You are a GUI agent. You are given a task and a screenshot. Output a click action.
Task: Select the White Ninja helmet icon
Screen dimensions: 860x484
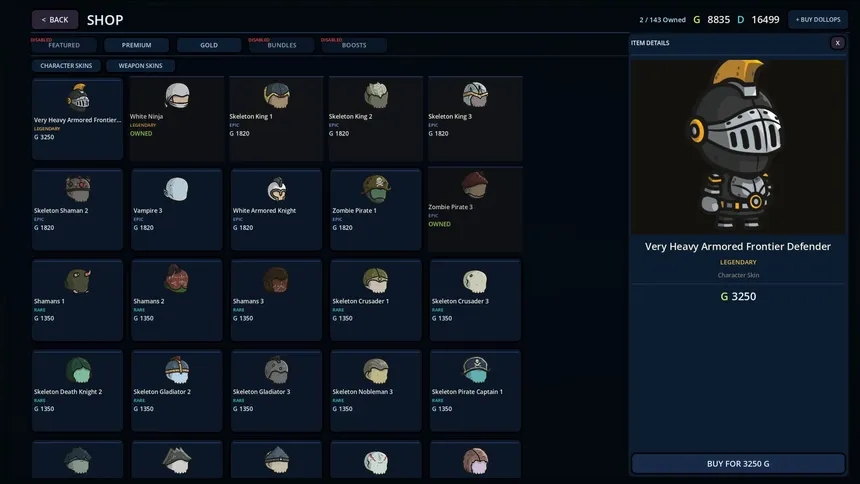coord(177,95)
